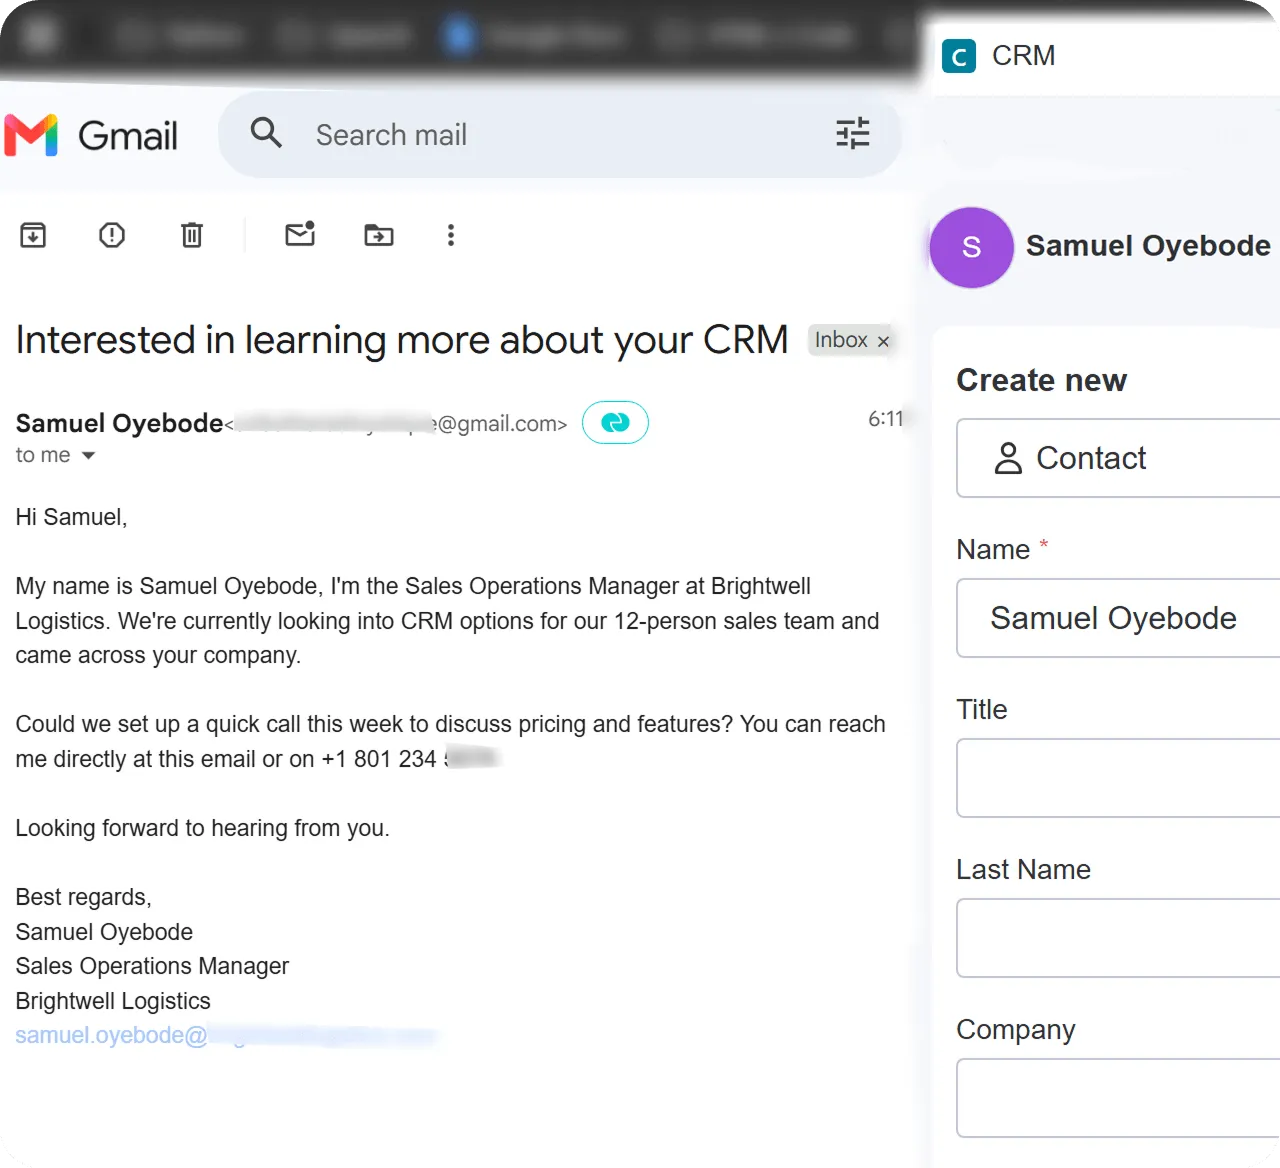This screenshot has width=1280, height=1168.
Task: Remove the Inbox label
Action: point(883,341)
